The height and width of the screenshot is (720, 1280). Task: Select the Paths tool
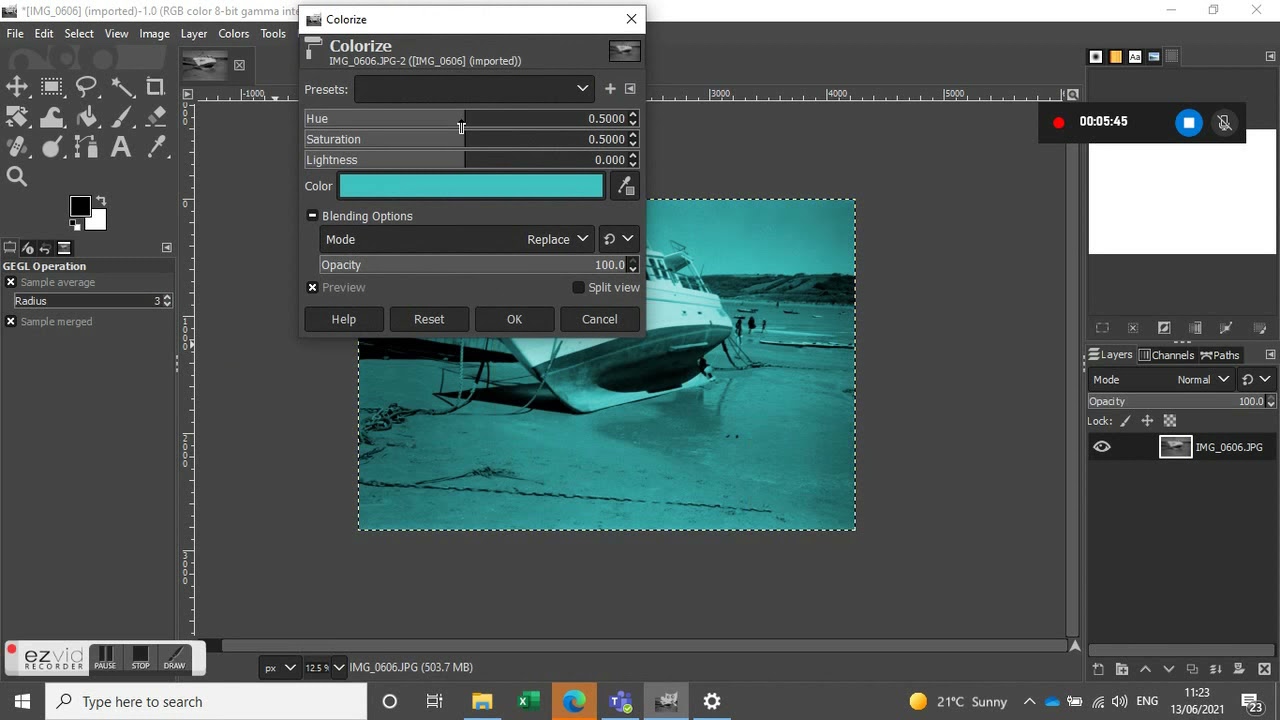87,147
